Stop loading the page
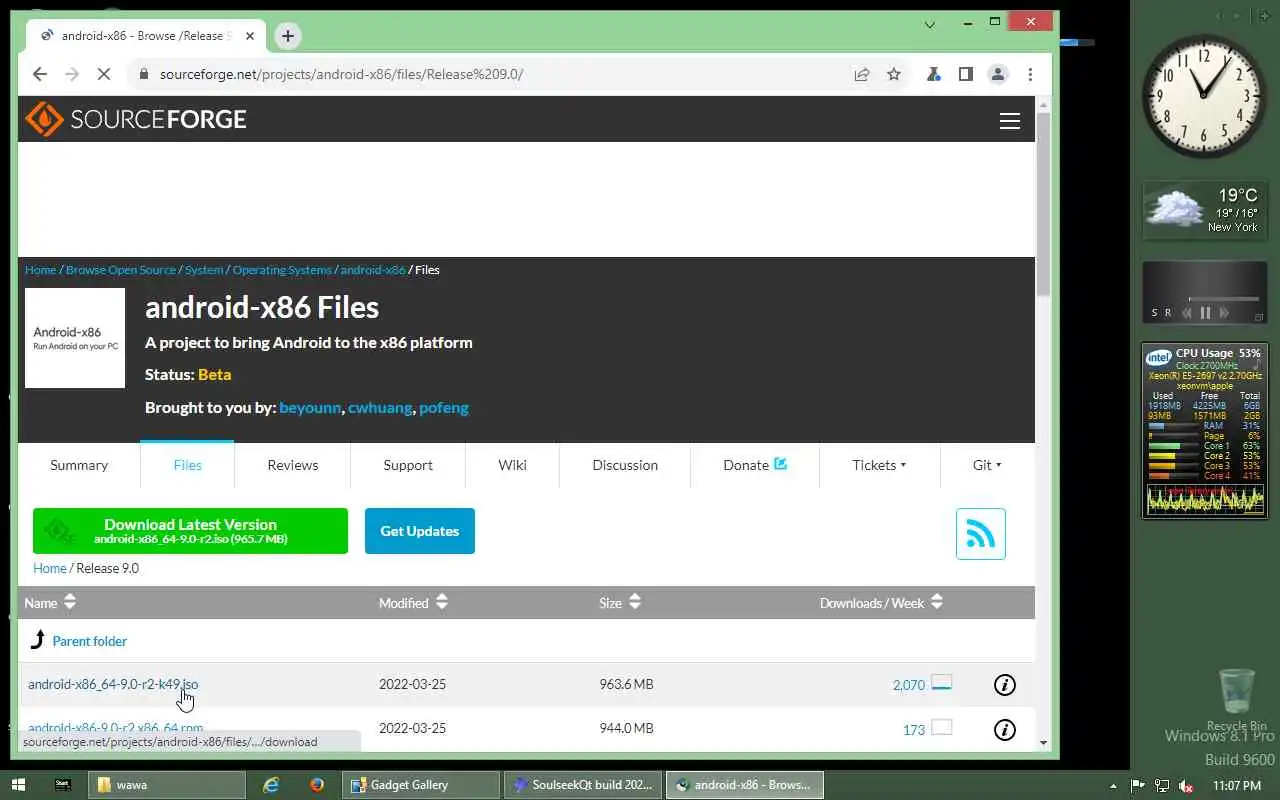 (102, 74)
